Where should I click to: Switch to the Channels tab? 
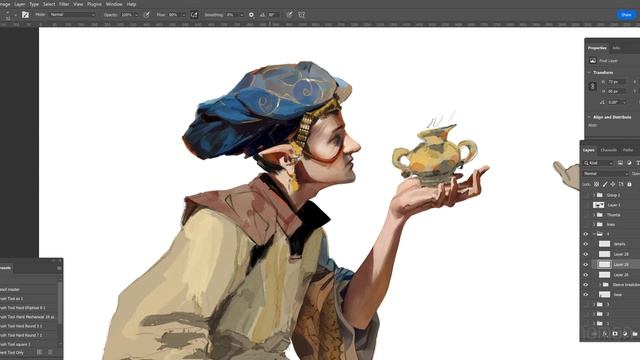click(609, 150)
